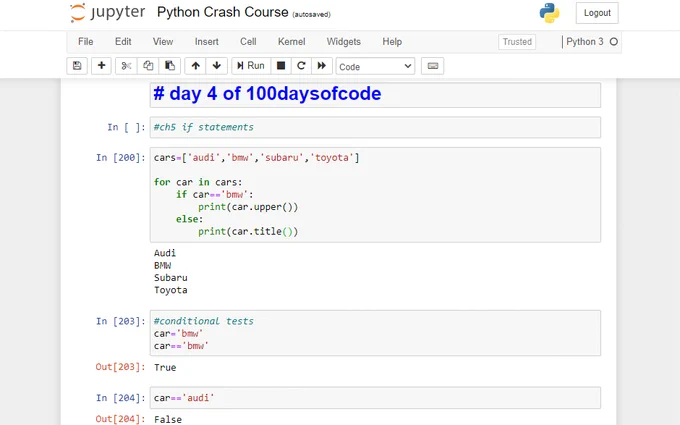Click the else: line in cell 200
Viewport: 680px width, 425px height.
(x=189, y=219)
